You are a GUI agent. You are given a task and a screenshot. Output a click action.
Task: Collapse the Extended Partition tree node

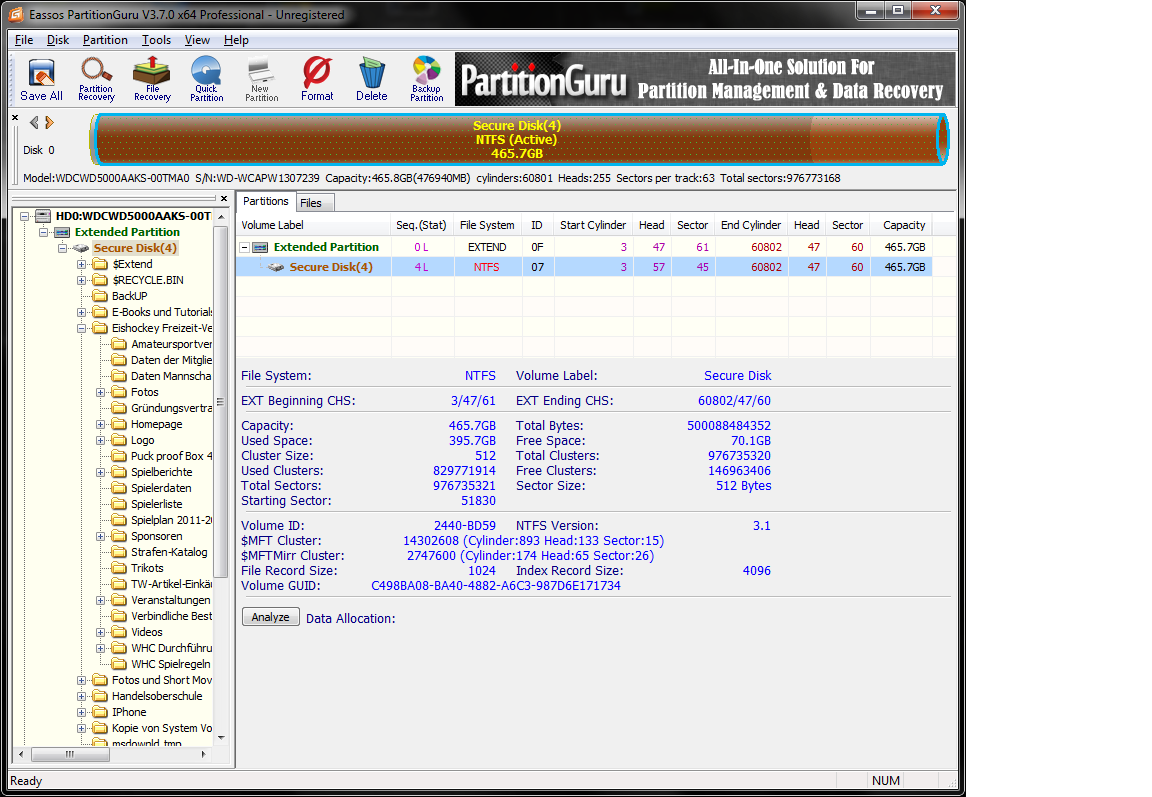43,232
